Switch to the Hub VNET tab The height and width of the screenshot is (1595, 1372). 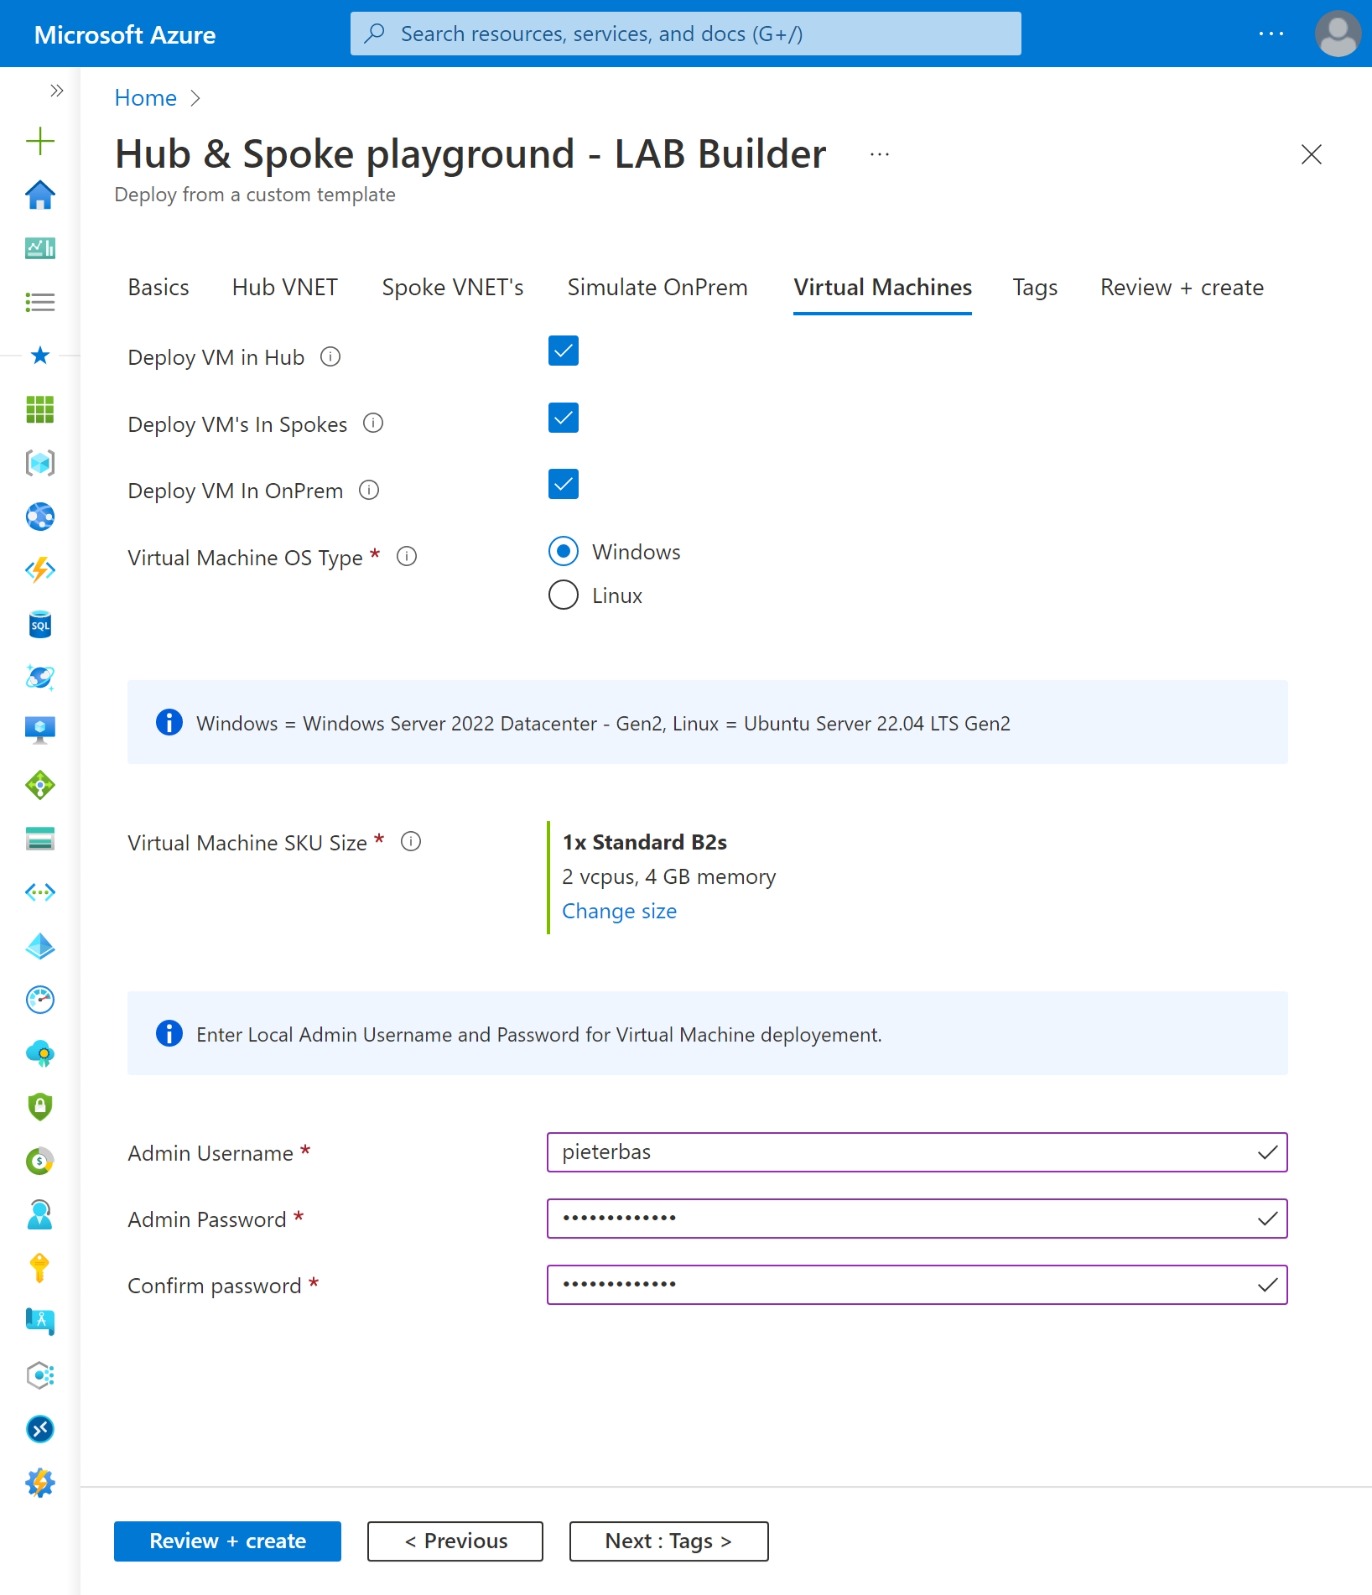pos(285,288)
